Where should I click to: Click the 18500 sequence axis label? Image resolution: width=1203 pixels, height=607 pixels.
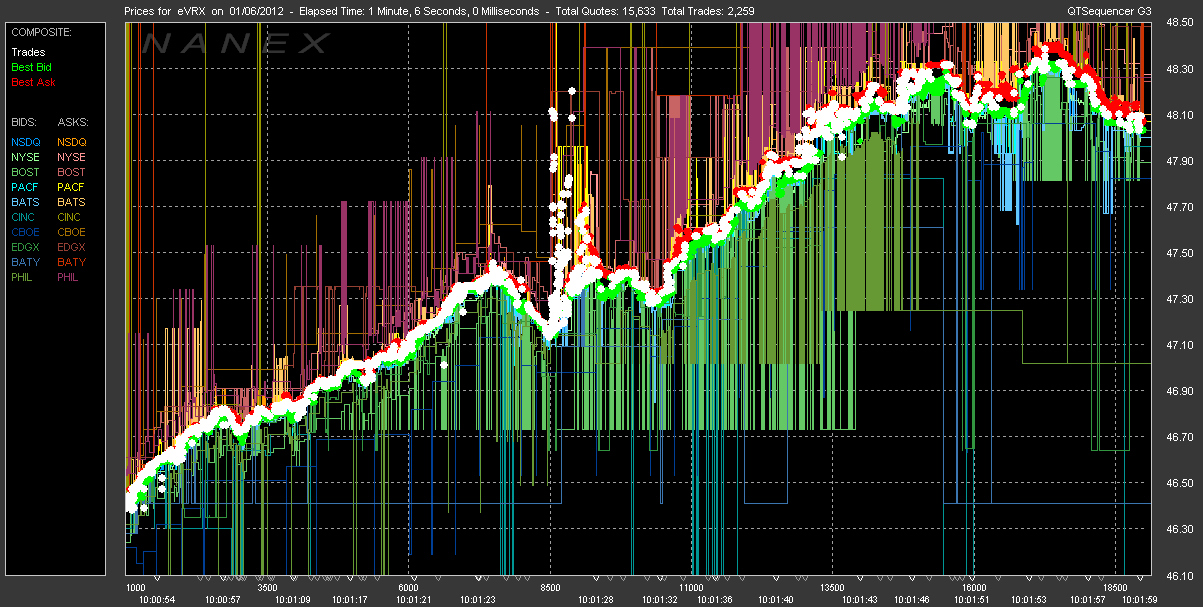(x=1114, y=588)
